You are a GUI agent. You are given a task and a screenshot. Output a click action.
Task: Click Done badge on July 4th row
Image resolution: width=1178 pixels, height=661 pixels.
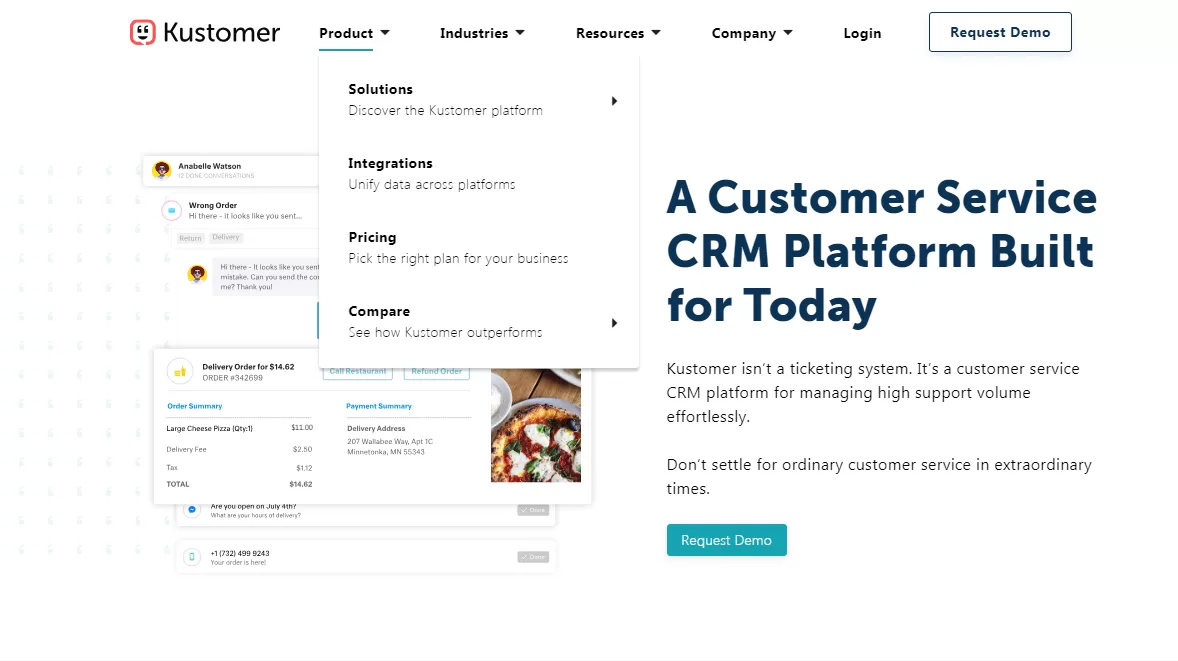tap(533, 510)
